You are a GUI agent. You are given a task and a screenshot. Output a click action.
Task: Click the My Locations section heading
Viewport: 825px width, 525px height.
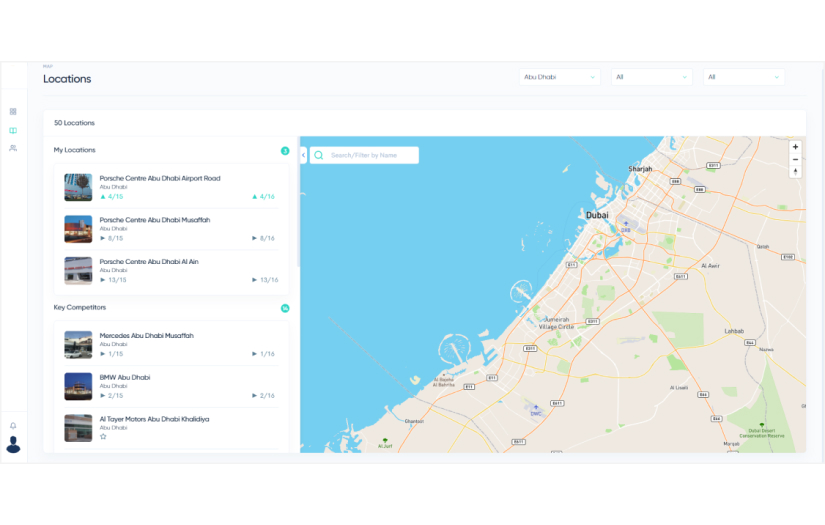tap(74, 150)
